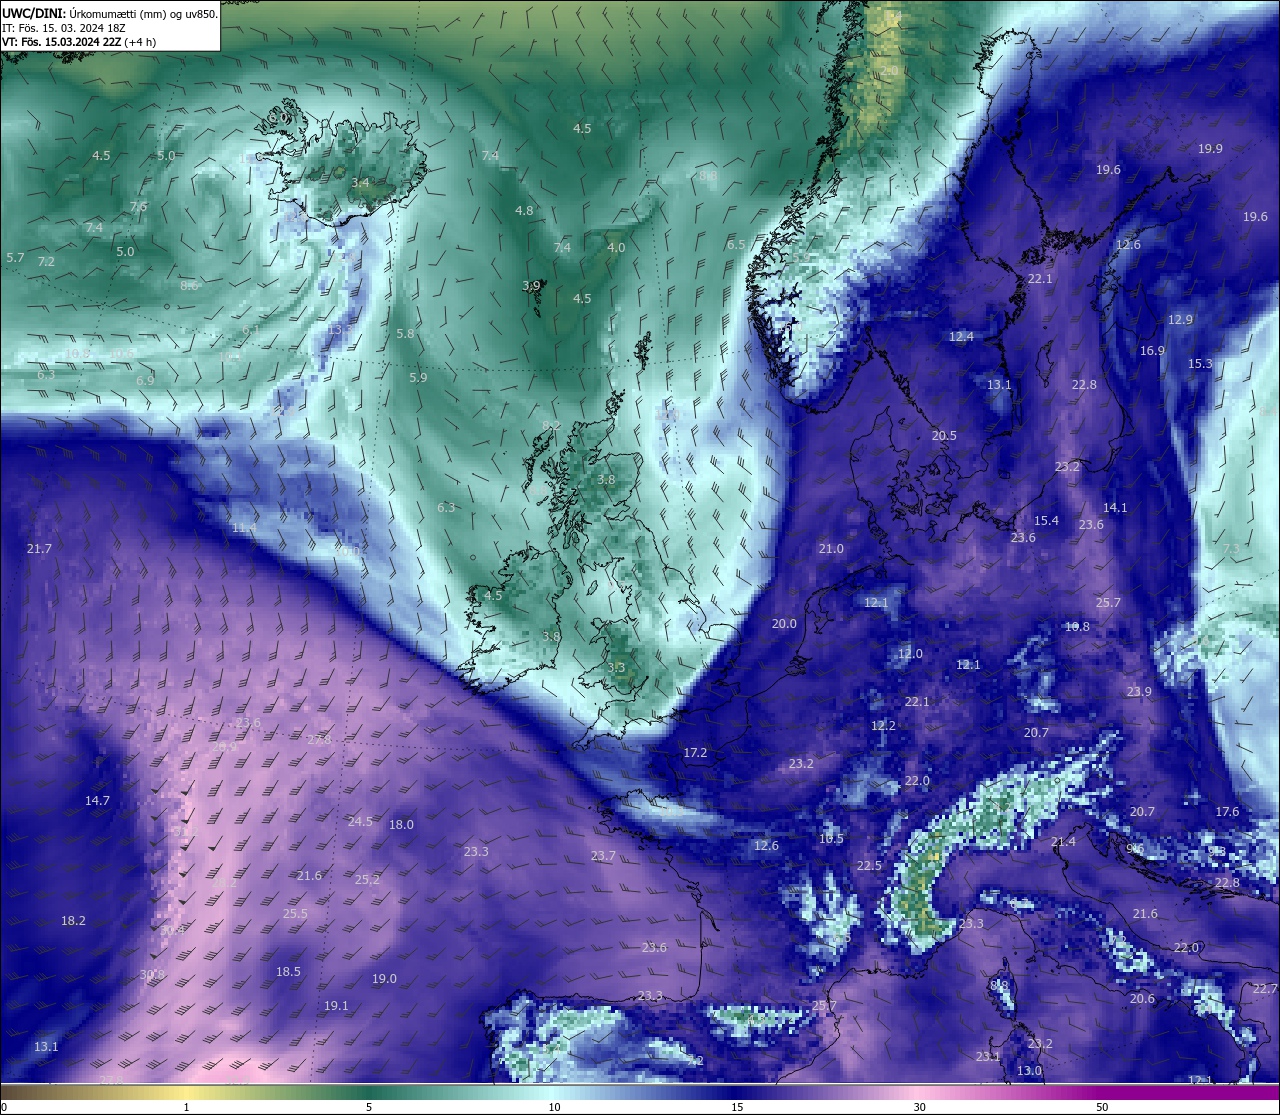The height and width of the screenshot is (1115, 1280).
Task: Select the 4.8 value east of Iceland
Action: click(524, 211)
